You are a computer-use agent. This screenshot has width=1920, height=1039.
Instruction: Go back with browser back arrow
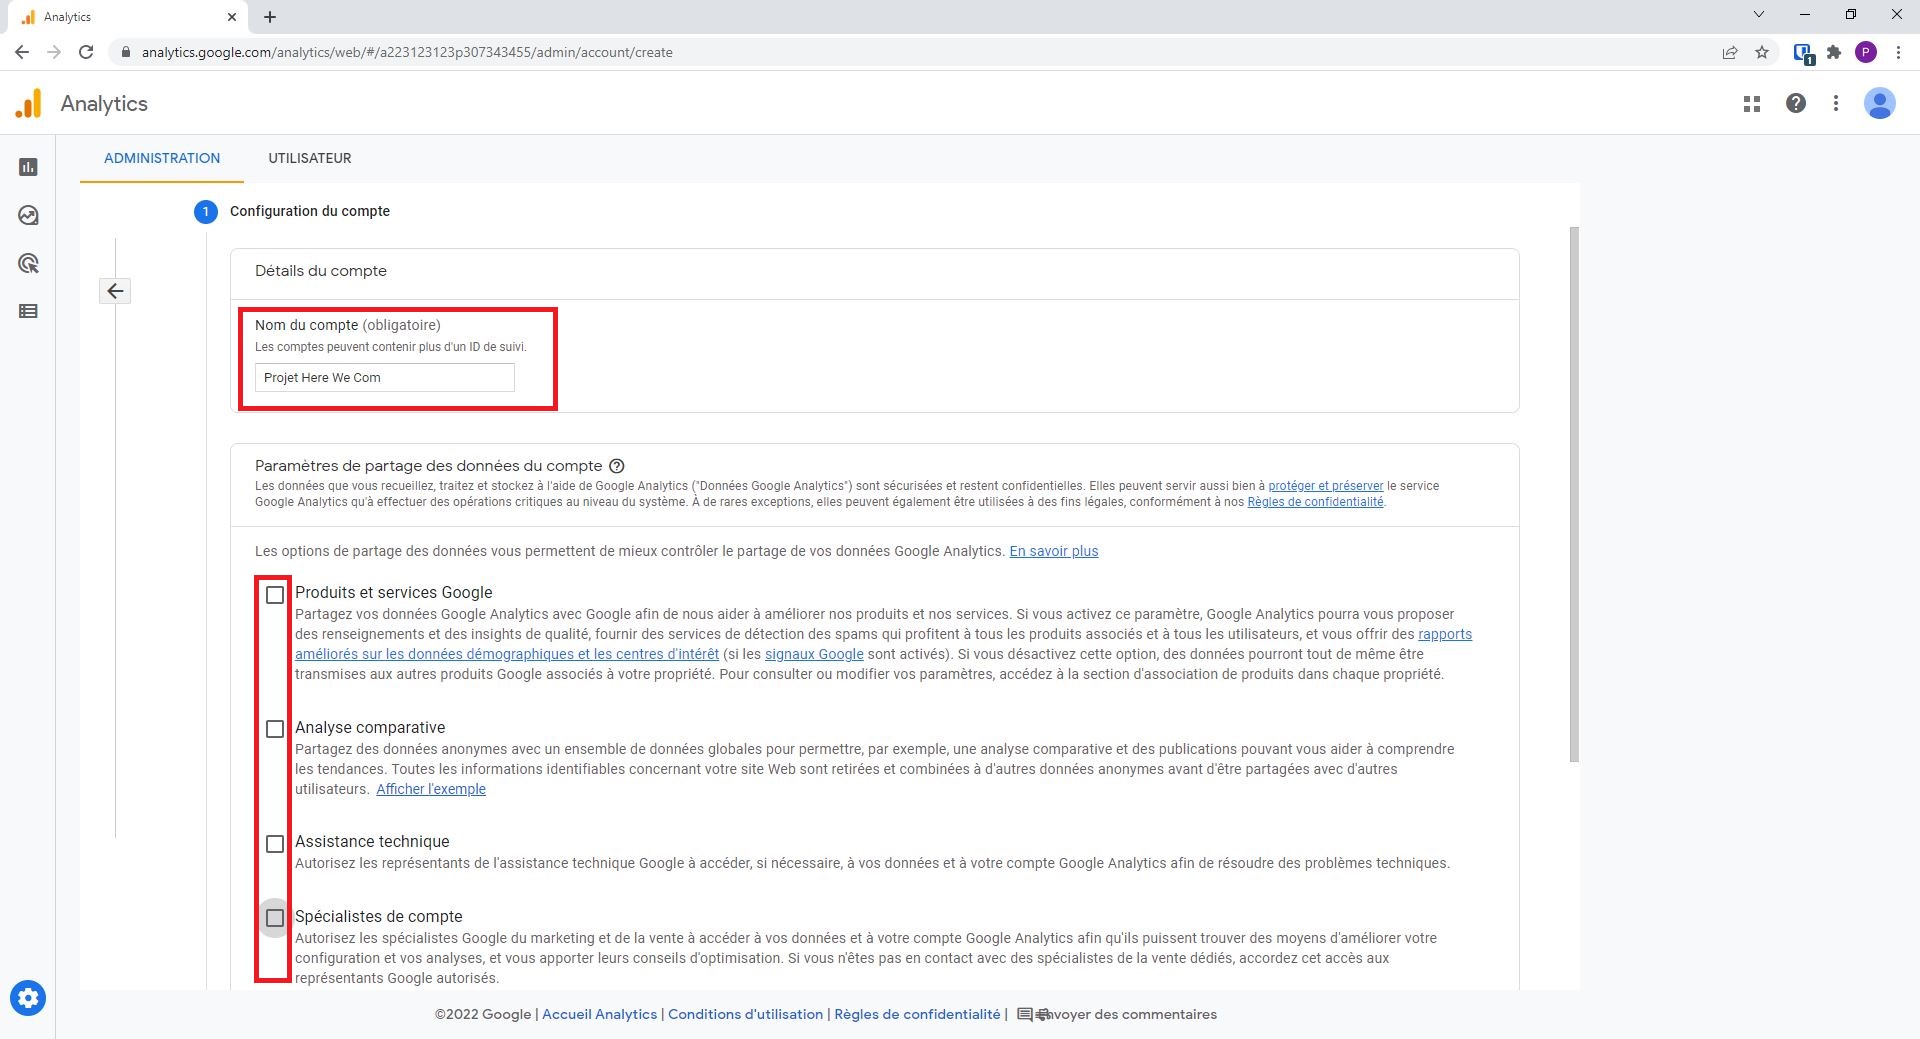pyautogui.click(x=22, y=52)
